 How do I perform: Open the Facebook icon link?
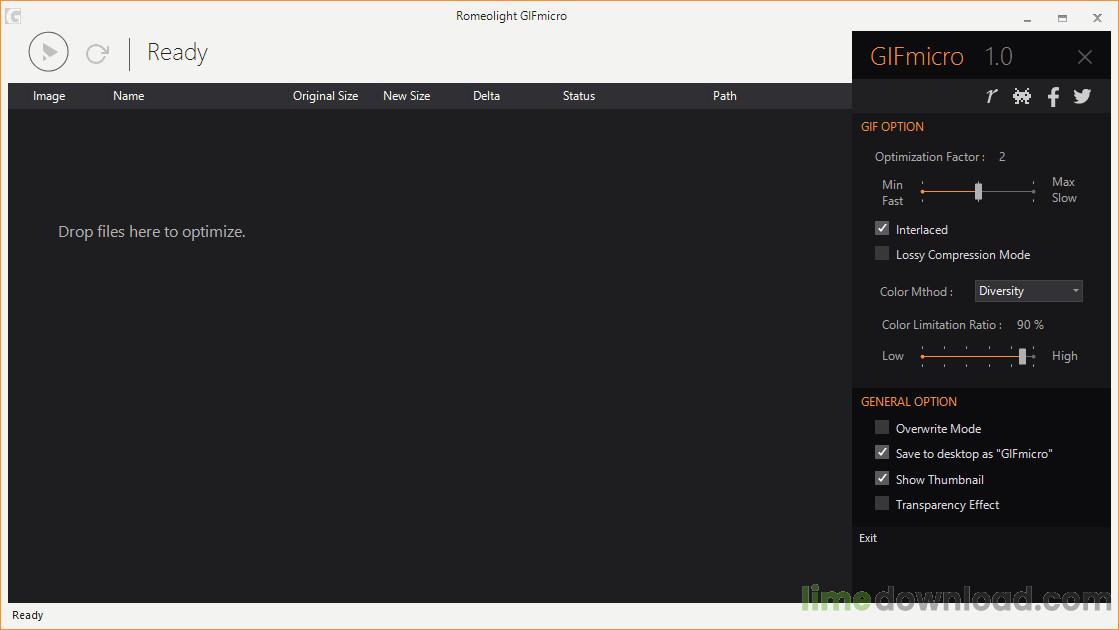(1053, 96)
